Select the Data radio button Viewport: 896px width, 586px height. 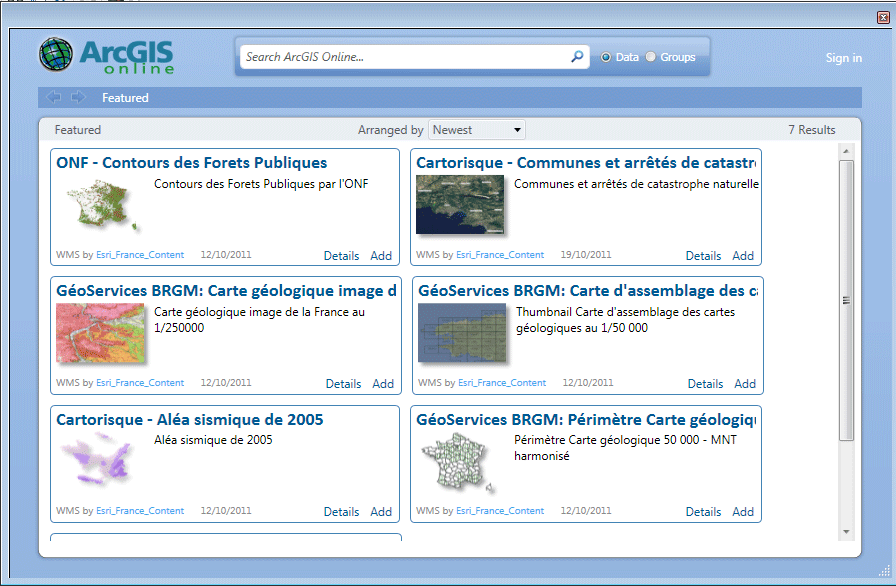606,57
